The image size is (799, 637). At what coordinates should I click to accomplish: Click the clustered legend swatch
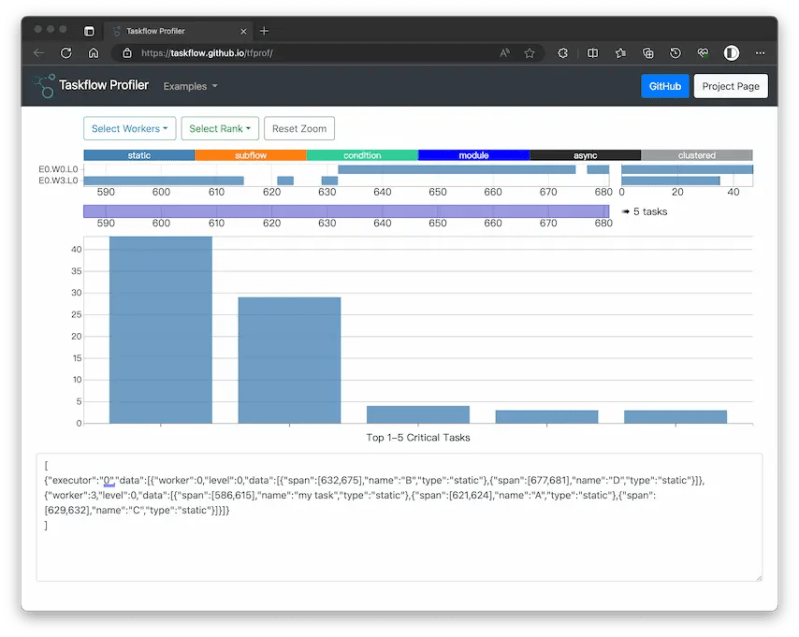tap(697, 155)
